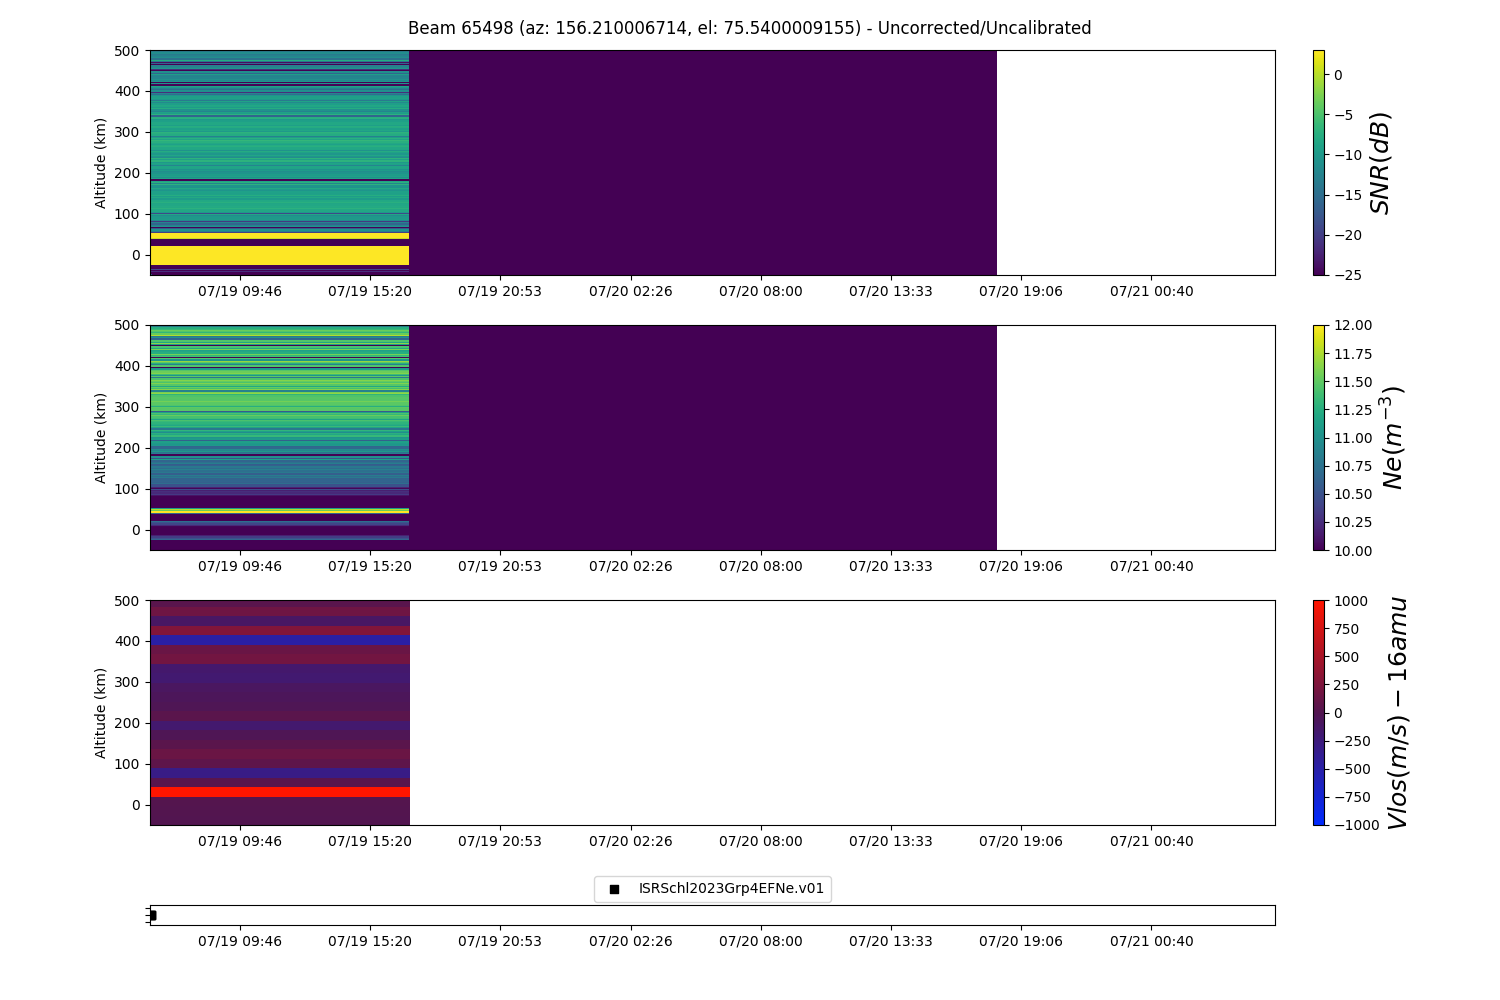Click the 07/20 19:06 tick under the Vlos plot
Viewport: 1500px width, 1000px height.
click(x=1021, y=841)
